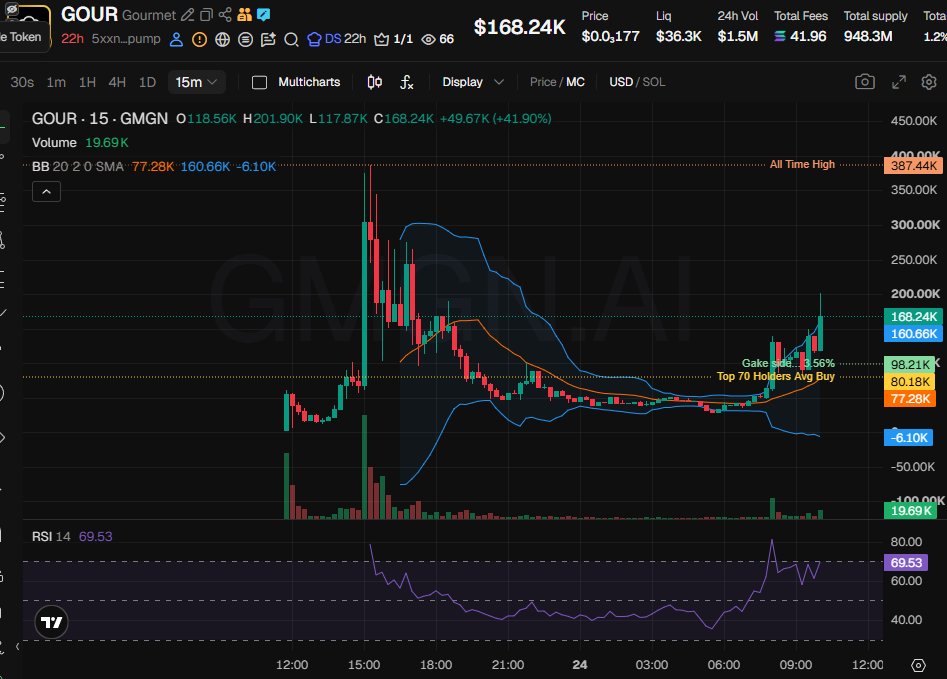947x679 pixels.
Task: Click the Solana icon under Total Fees
Action: pos(780,36)
